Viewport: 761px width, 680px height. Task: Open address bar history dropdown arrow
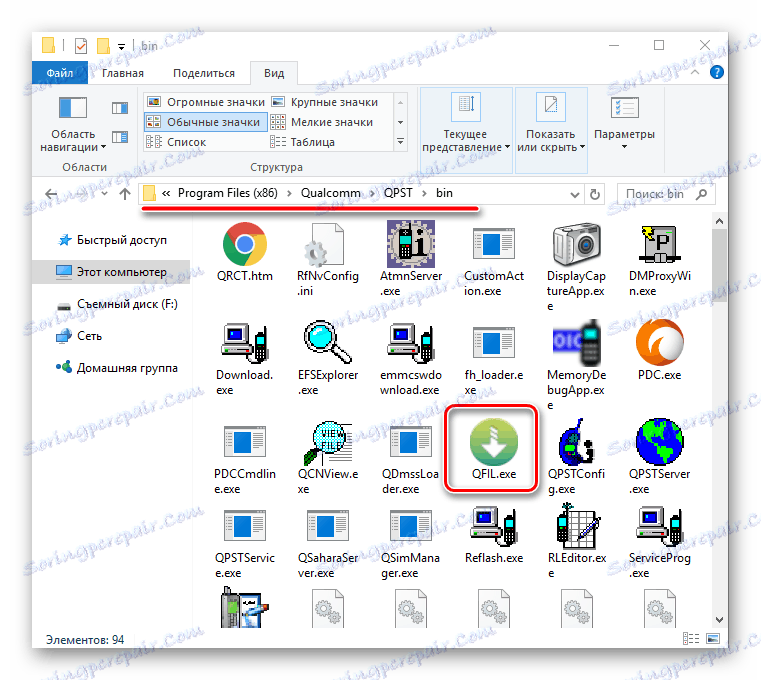tap(575, 195)
